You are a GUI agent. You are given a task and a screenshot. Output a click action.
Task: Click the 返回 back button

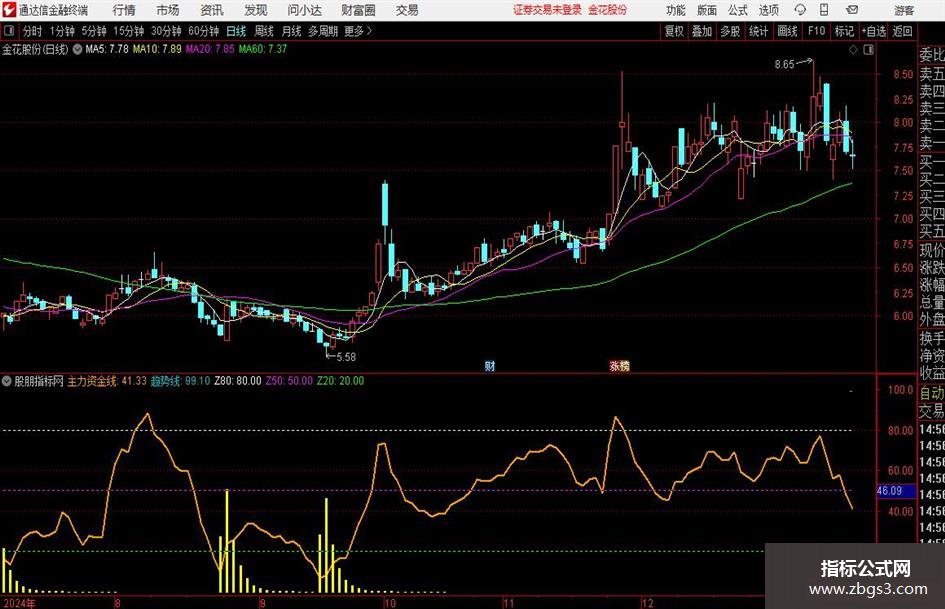(x=902, y=31)
